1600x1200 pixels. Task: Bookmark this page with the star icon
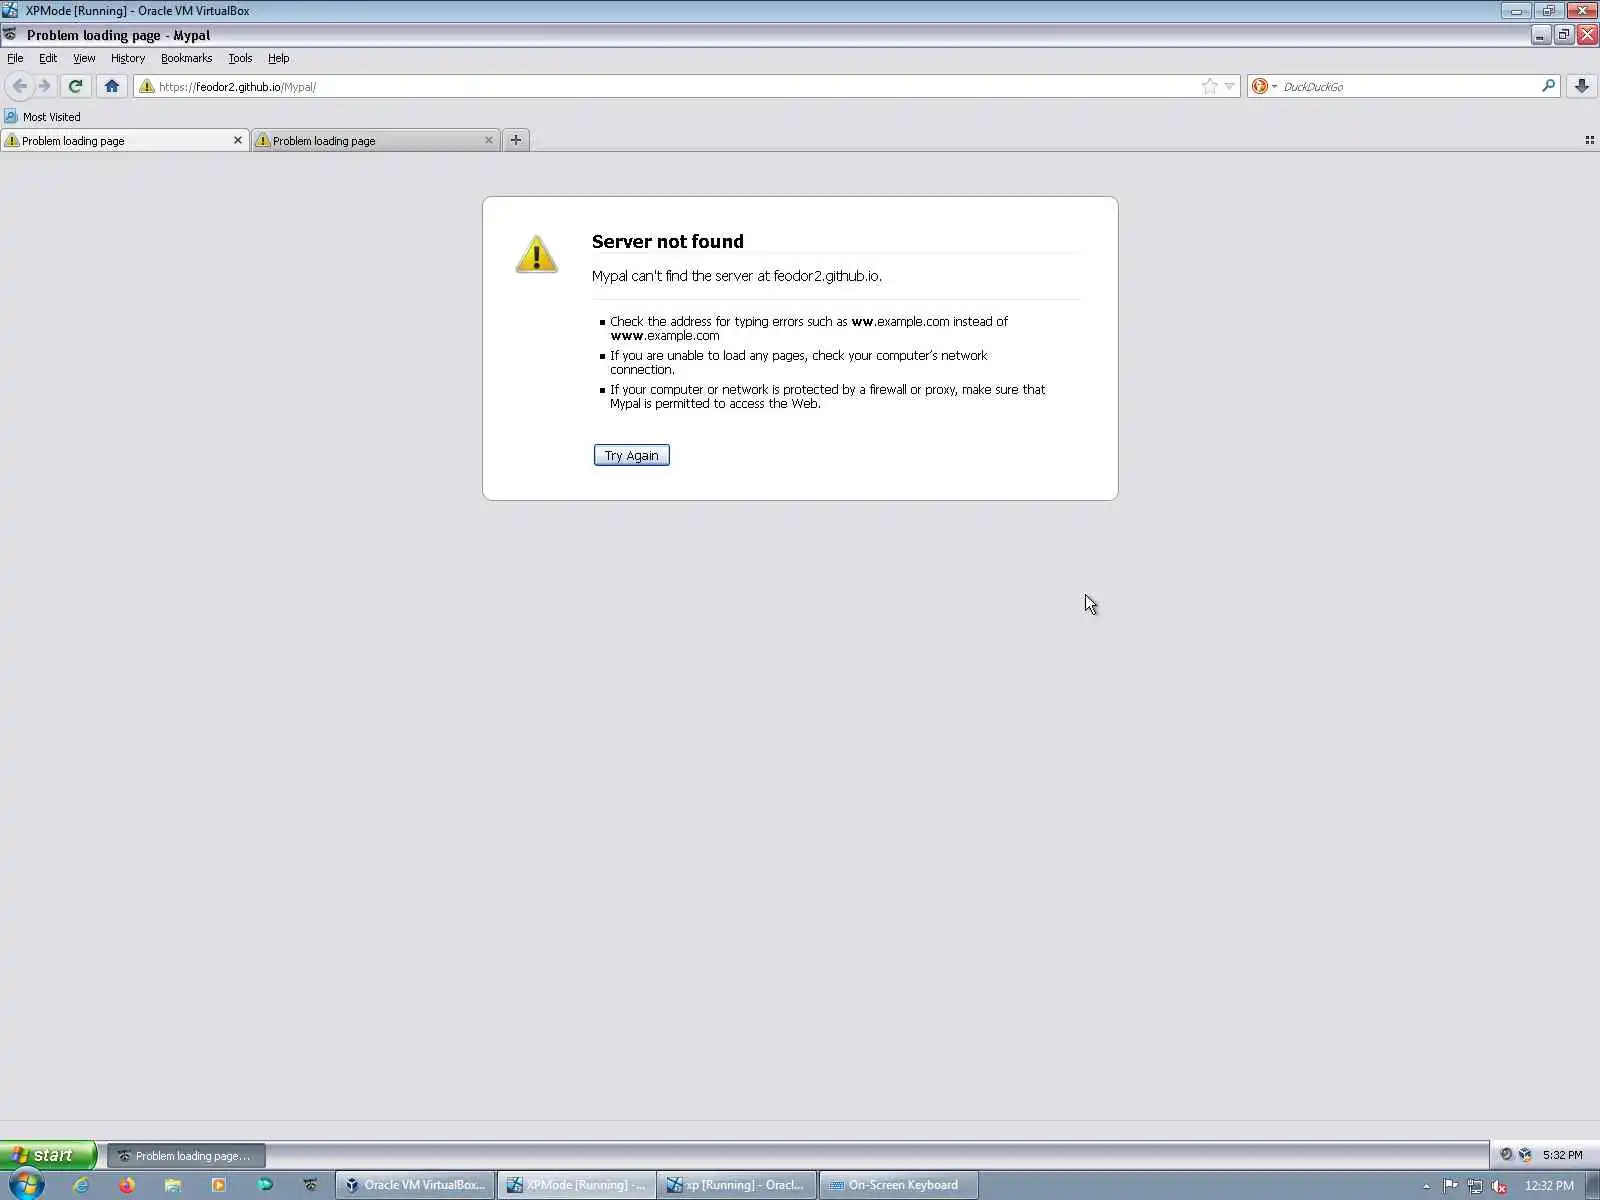point(1209,86)
